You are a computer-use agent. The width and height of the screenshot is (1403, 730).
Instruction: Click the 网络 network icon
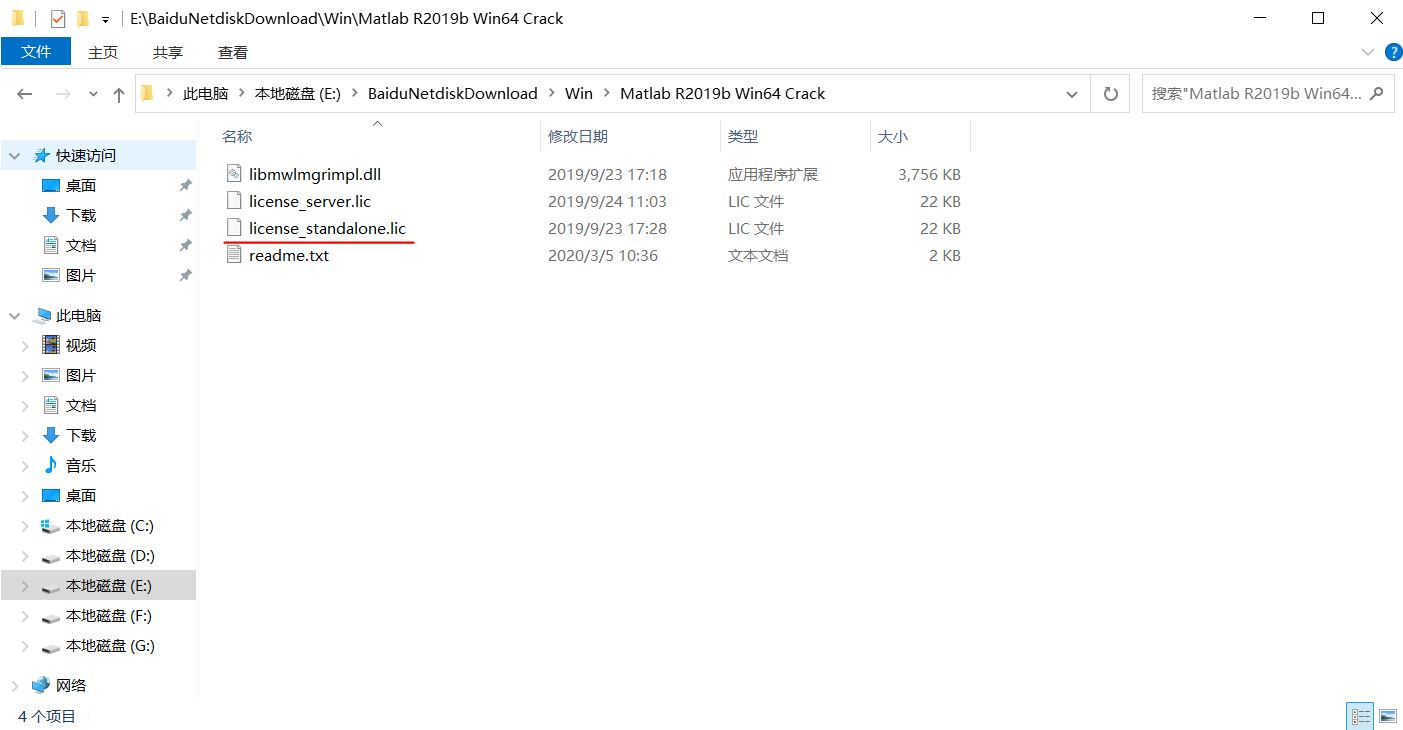[41, 685]
